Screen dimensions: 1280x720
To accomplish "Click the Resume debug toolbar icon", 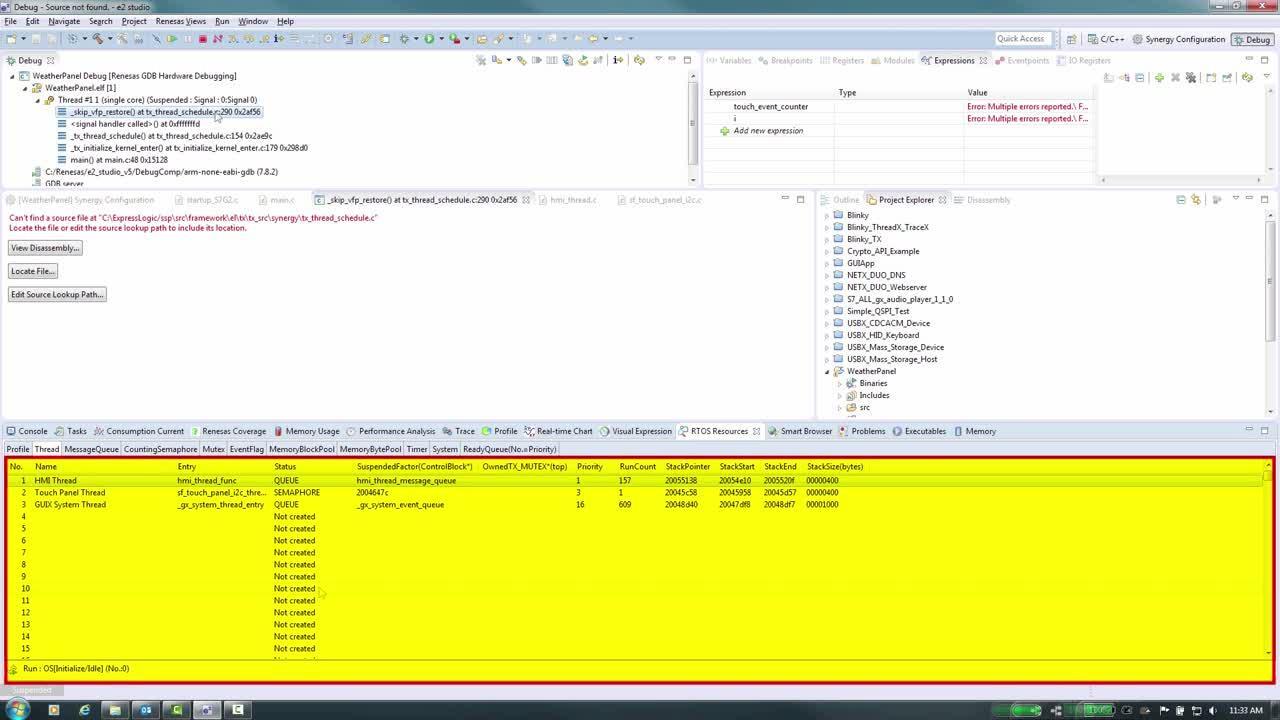I will coord(172,39).
